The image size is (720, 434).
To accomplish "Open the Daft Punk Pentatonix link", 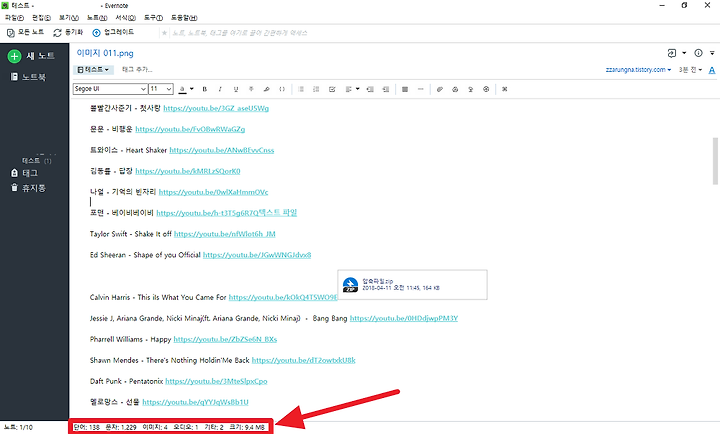I will point(216,381).
